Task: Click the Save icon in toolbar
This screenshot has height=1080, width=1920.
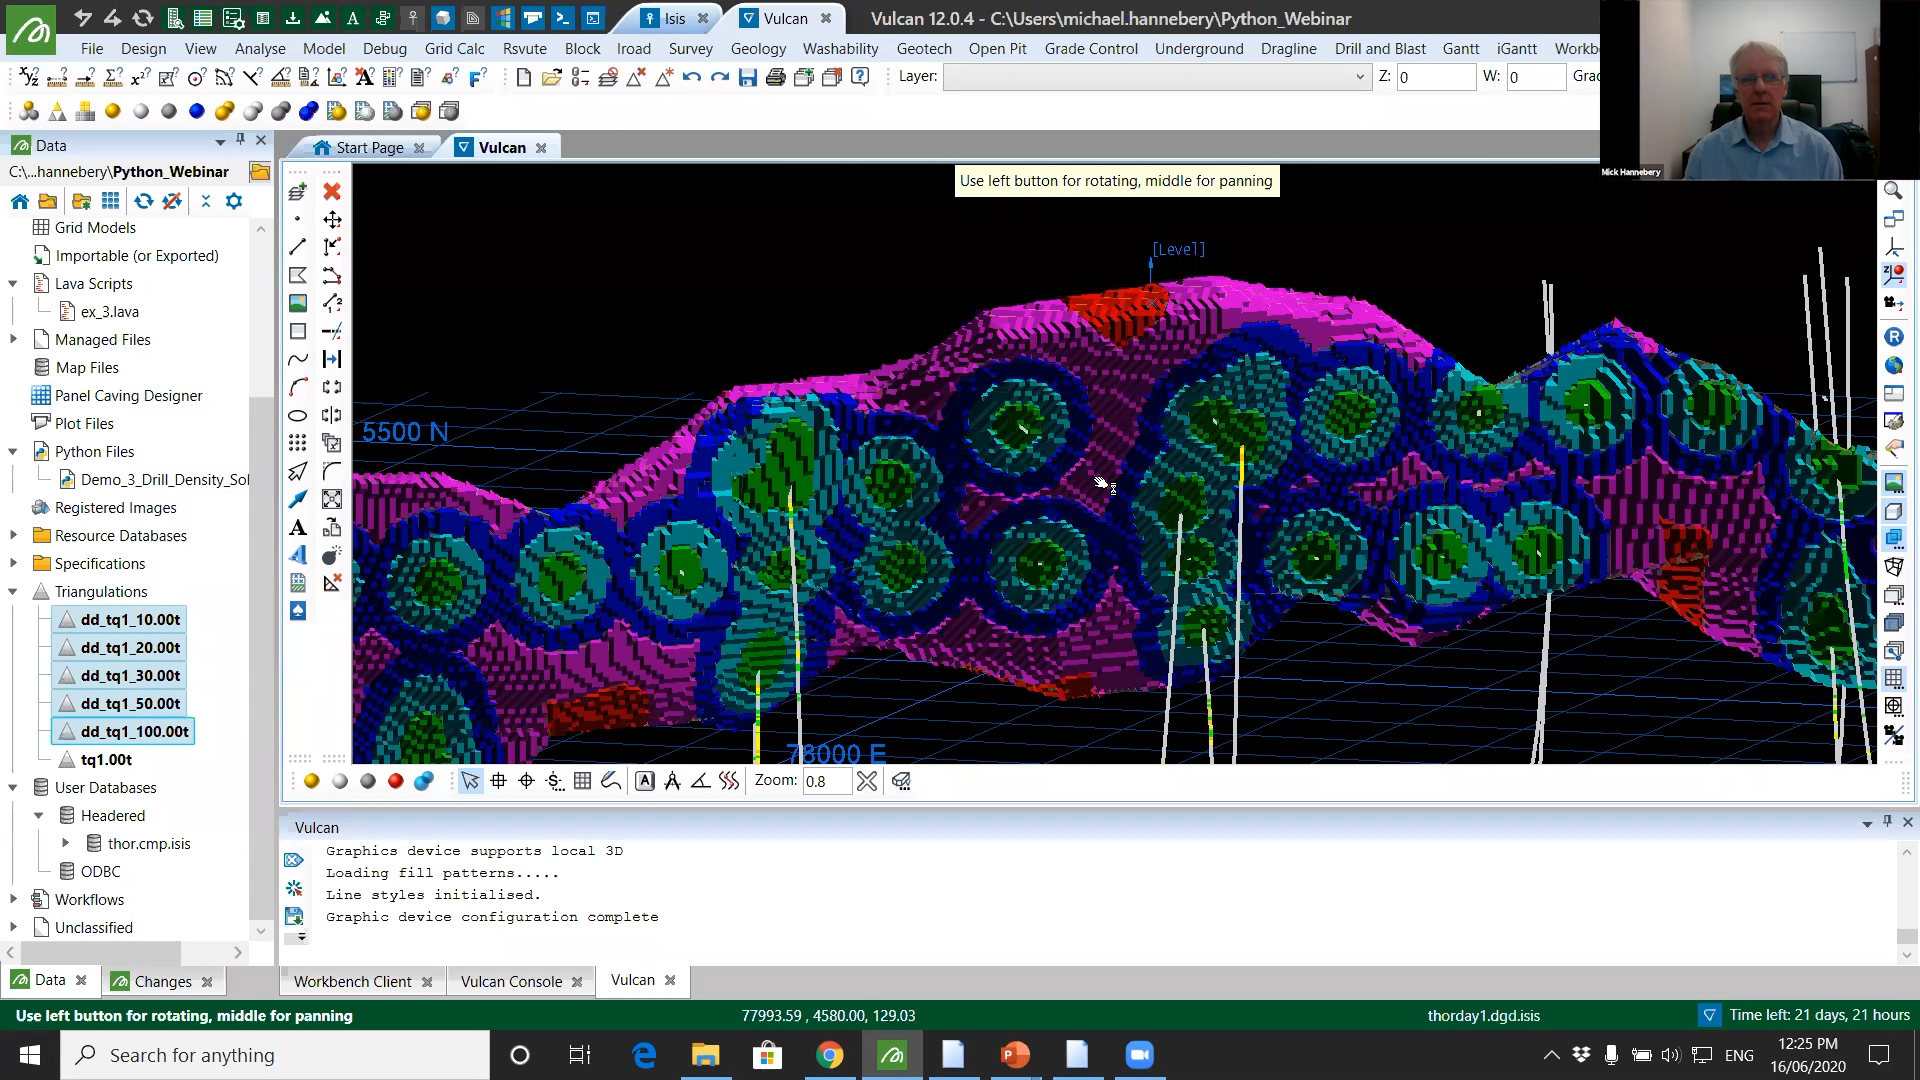Action: pyautogui.click(x=748, y=77)
